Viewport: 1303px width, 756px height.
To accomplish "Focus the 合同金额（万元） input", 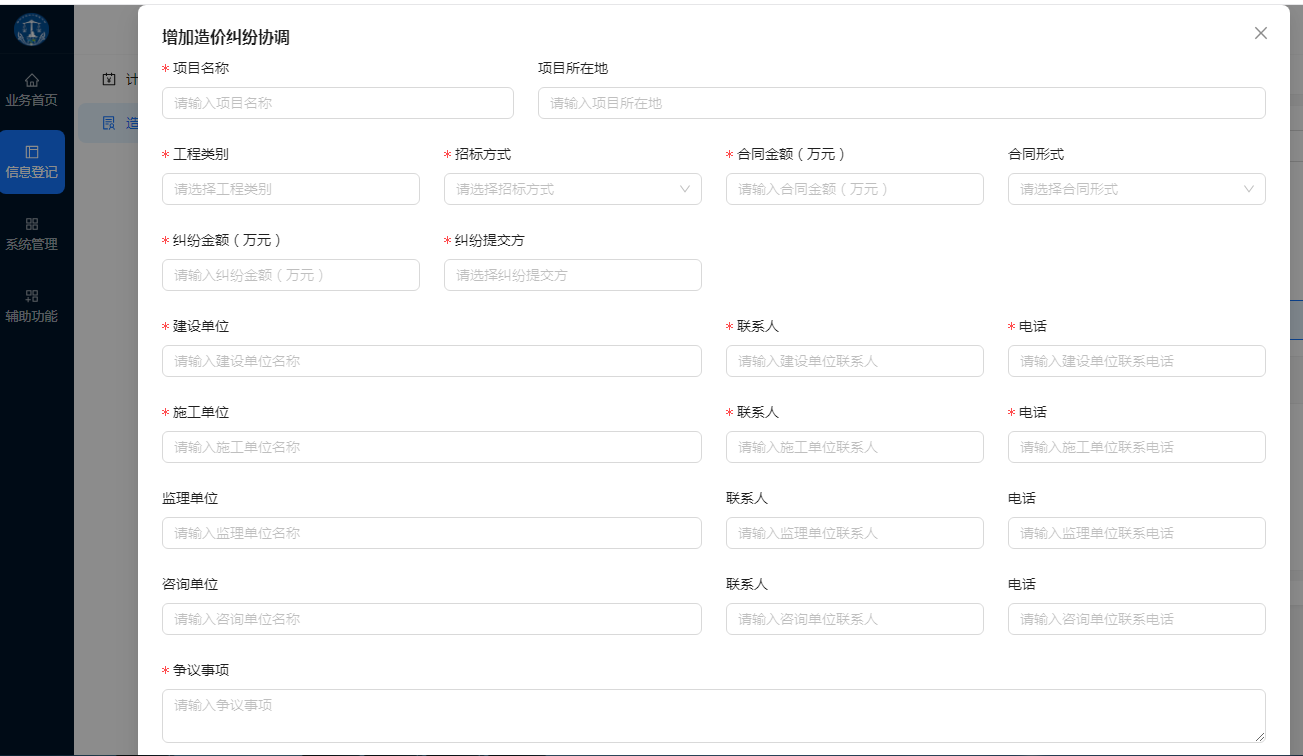I will pos(855,189).
